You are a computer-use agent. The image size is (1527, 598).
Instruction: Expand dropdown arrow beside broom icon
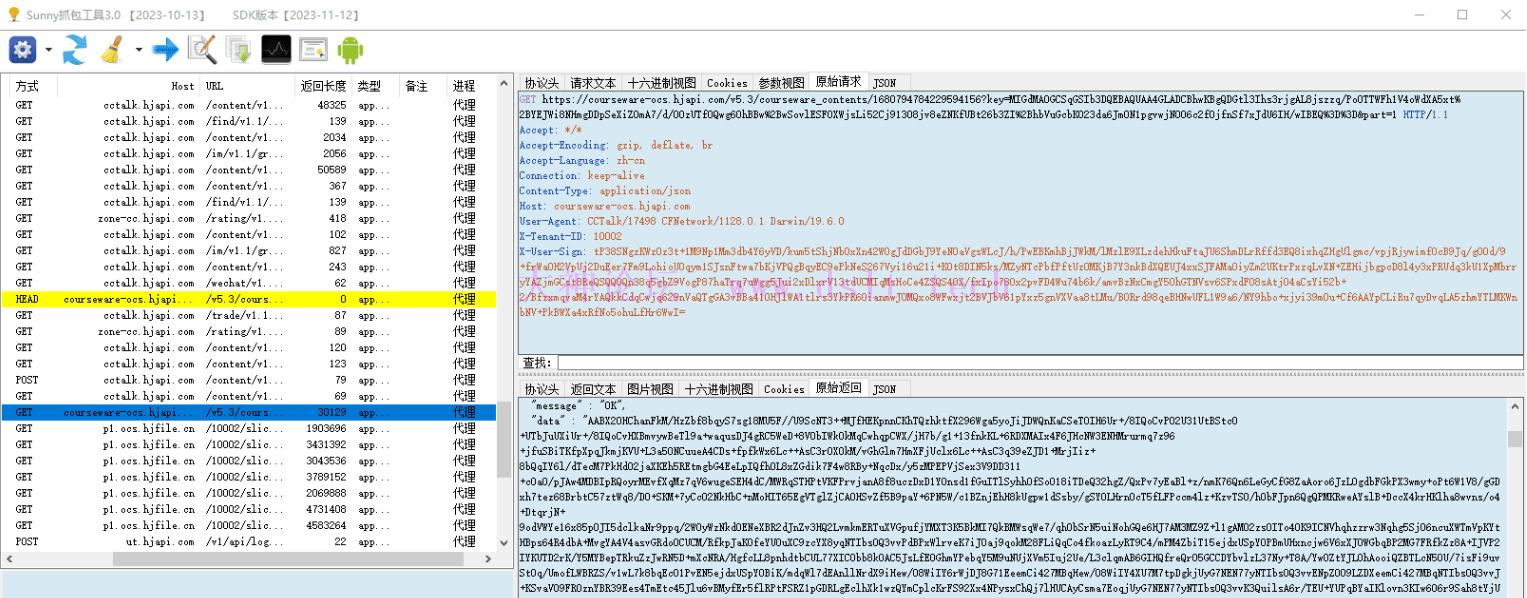click(139, 49)
